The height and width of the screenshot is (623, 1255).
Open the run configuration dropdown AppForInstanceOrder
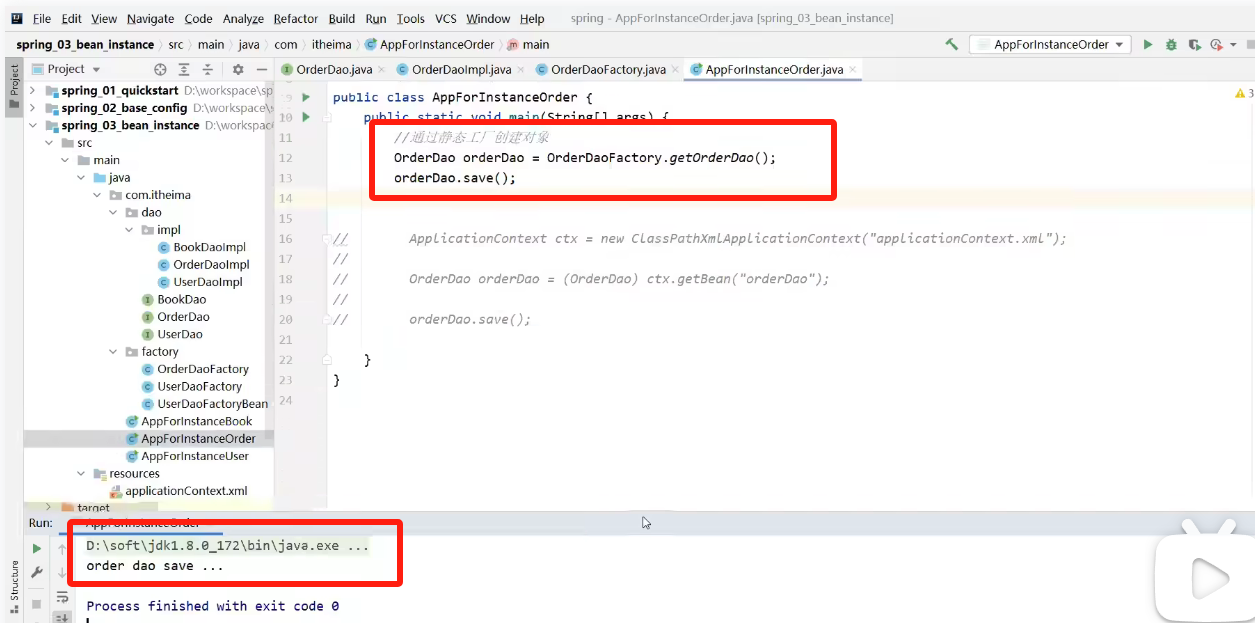point(1050,44)
